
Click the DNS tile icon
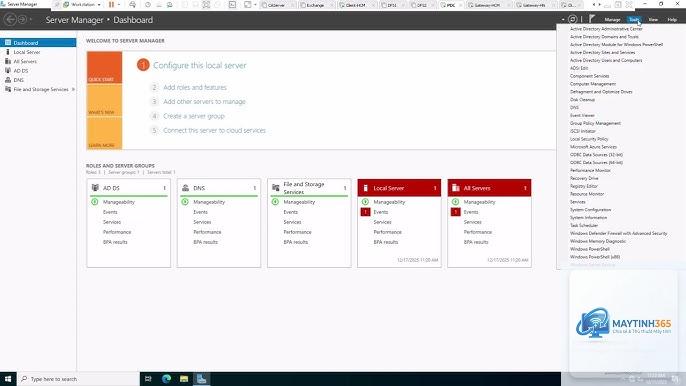[x=186, y=188]
